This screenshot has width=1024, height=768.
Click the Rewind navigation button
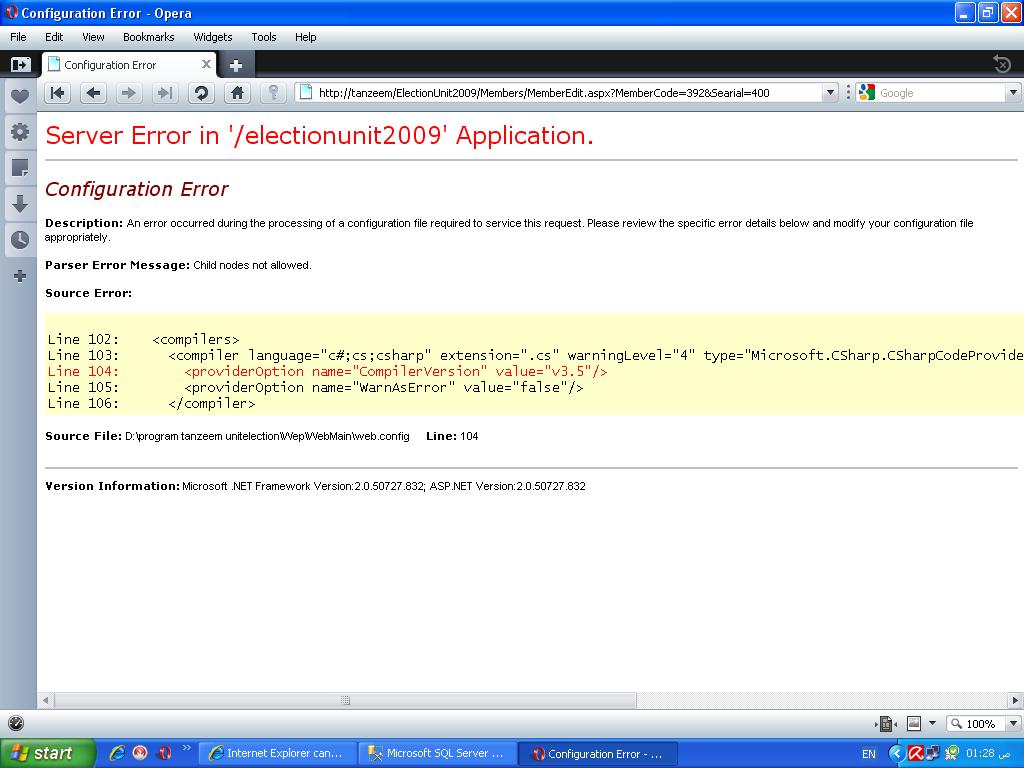pyautogui.click(x=57, y=93)
